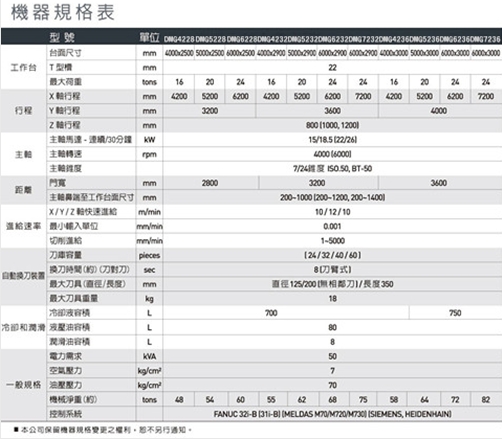
Task: Click the footer note 本公司保留機器規格變更之權利
Action: (x=76, y=430)
